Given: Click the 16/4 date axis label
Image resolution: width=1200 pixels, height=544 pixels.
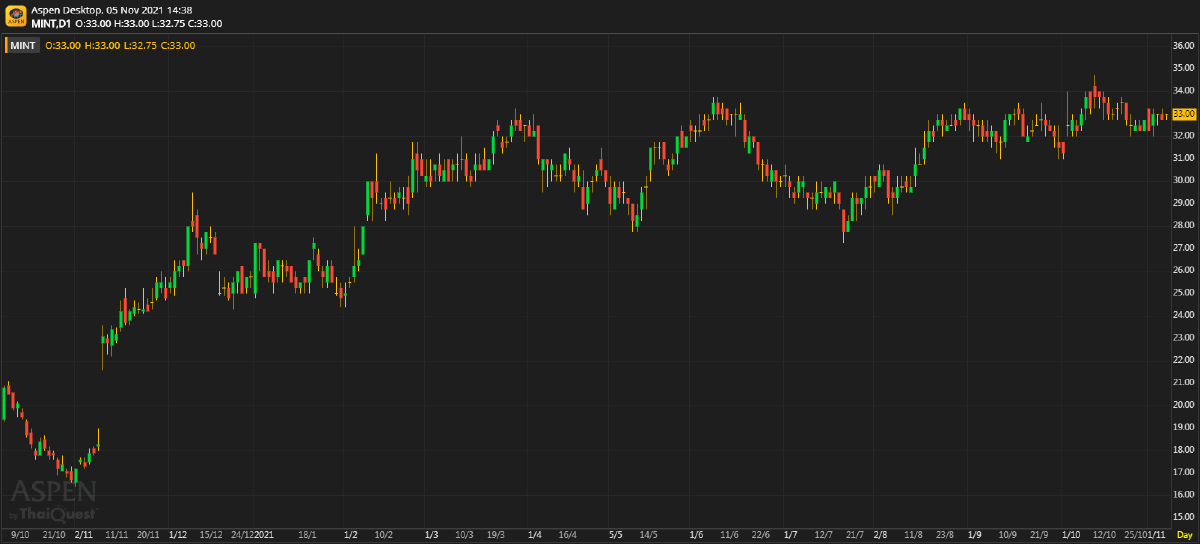Looking at the screenshot, I should 568,536.
